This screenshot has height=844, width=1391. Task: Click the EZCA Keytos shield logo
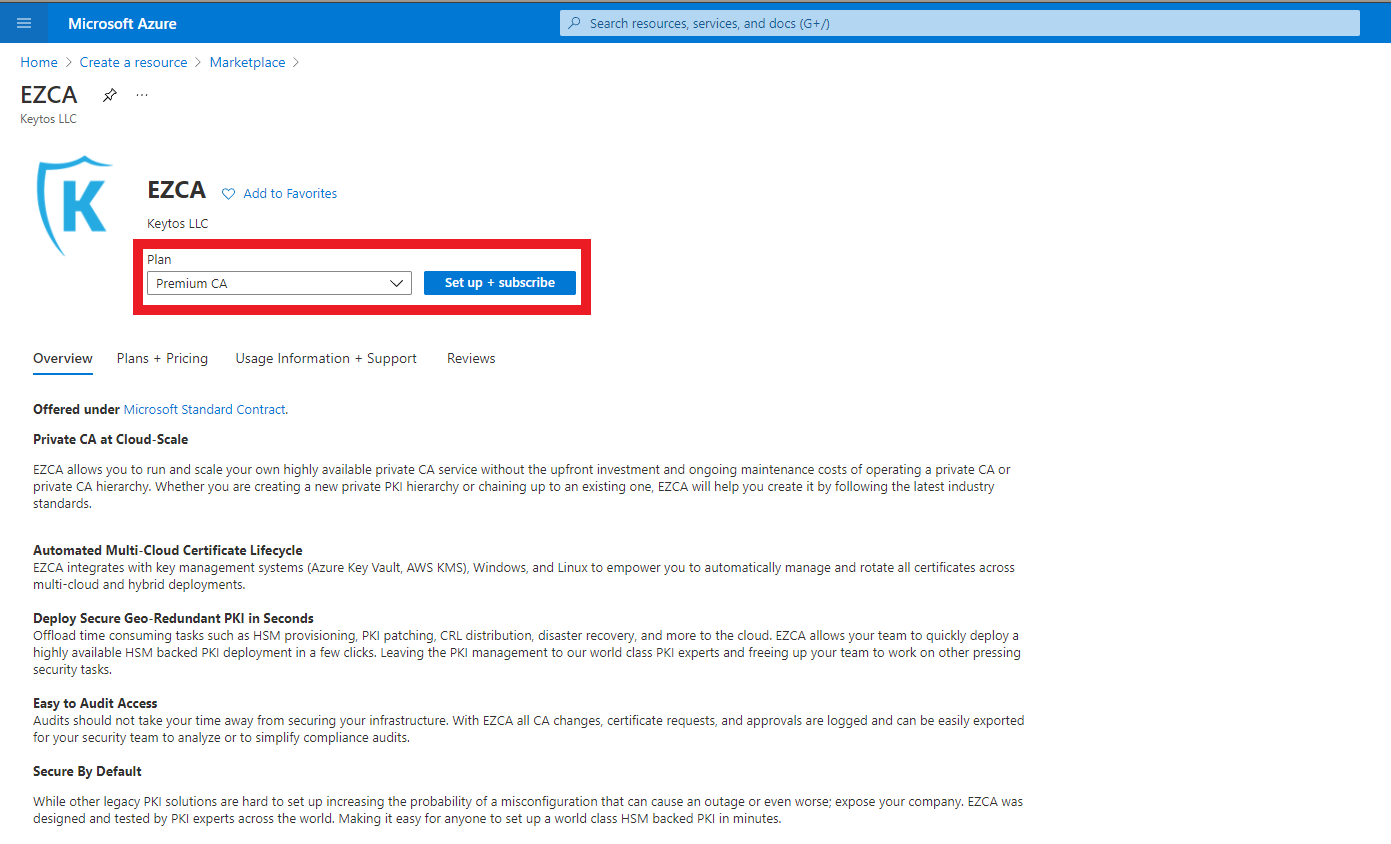73,206
